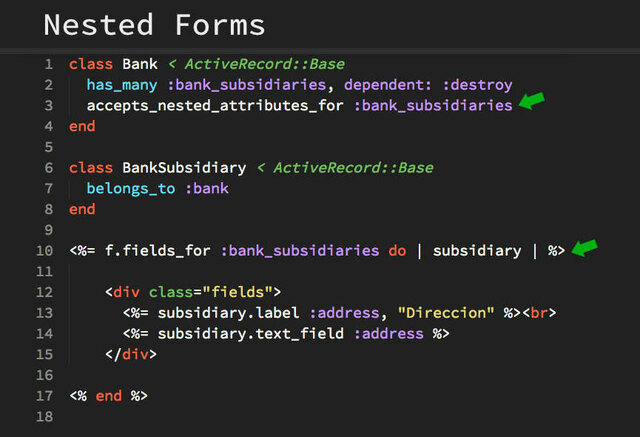Click '"fields"' string on line 12

tap(238, 292)
